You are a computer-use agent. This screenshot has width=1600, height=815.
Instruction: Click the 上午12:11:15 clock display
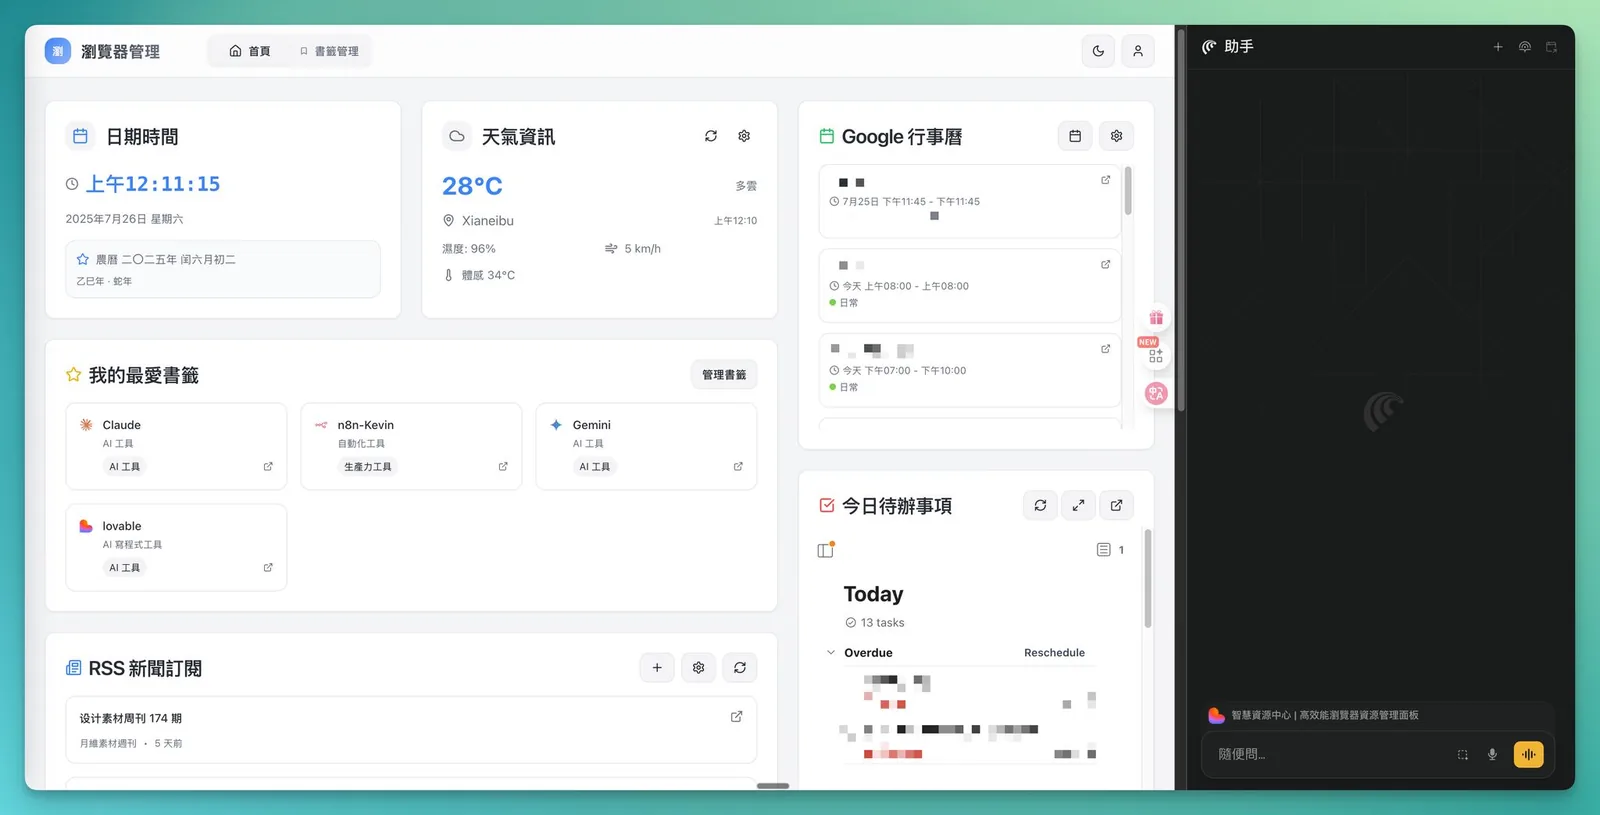(x=153, y=184)
